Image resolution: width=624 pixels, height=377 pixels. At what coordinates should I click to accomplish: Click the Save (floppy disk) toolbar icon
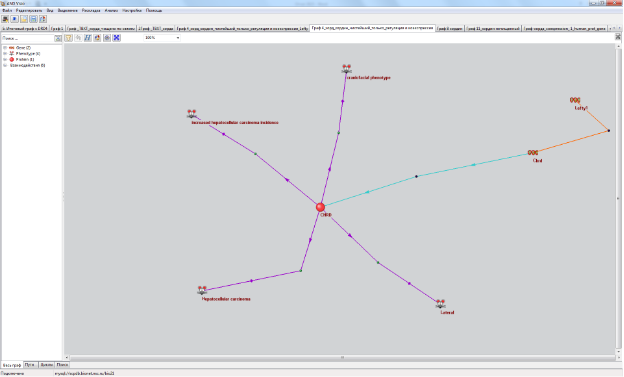pos(33,19)
